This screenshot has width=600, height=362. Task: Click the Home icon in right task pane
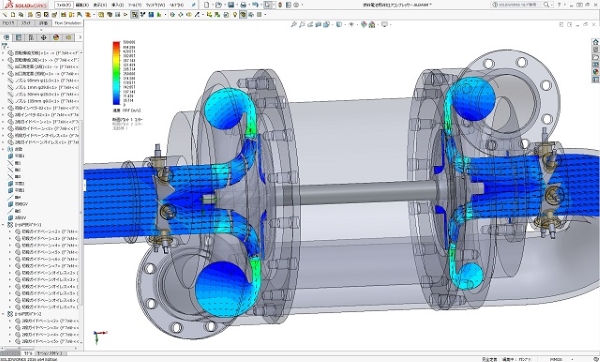tap(595, 42)
